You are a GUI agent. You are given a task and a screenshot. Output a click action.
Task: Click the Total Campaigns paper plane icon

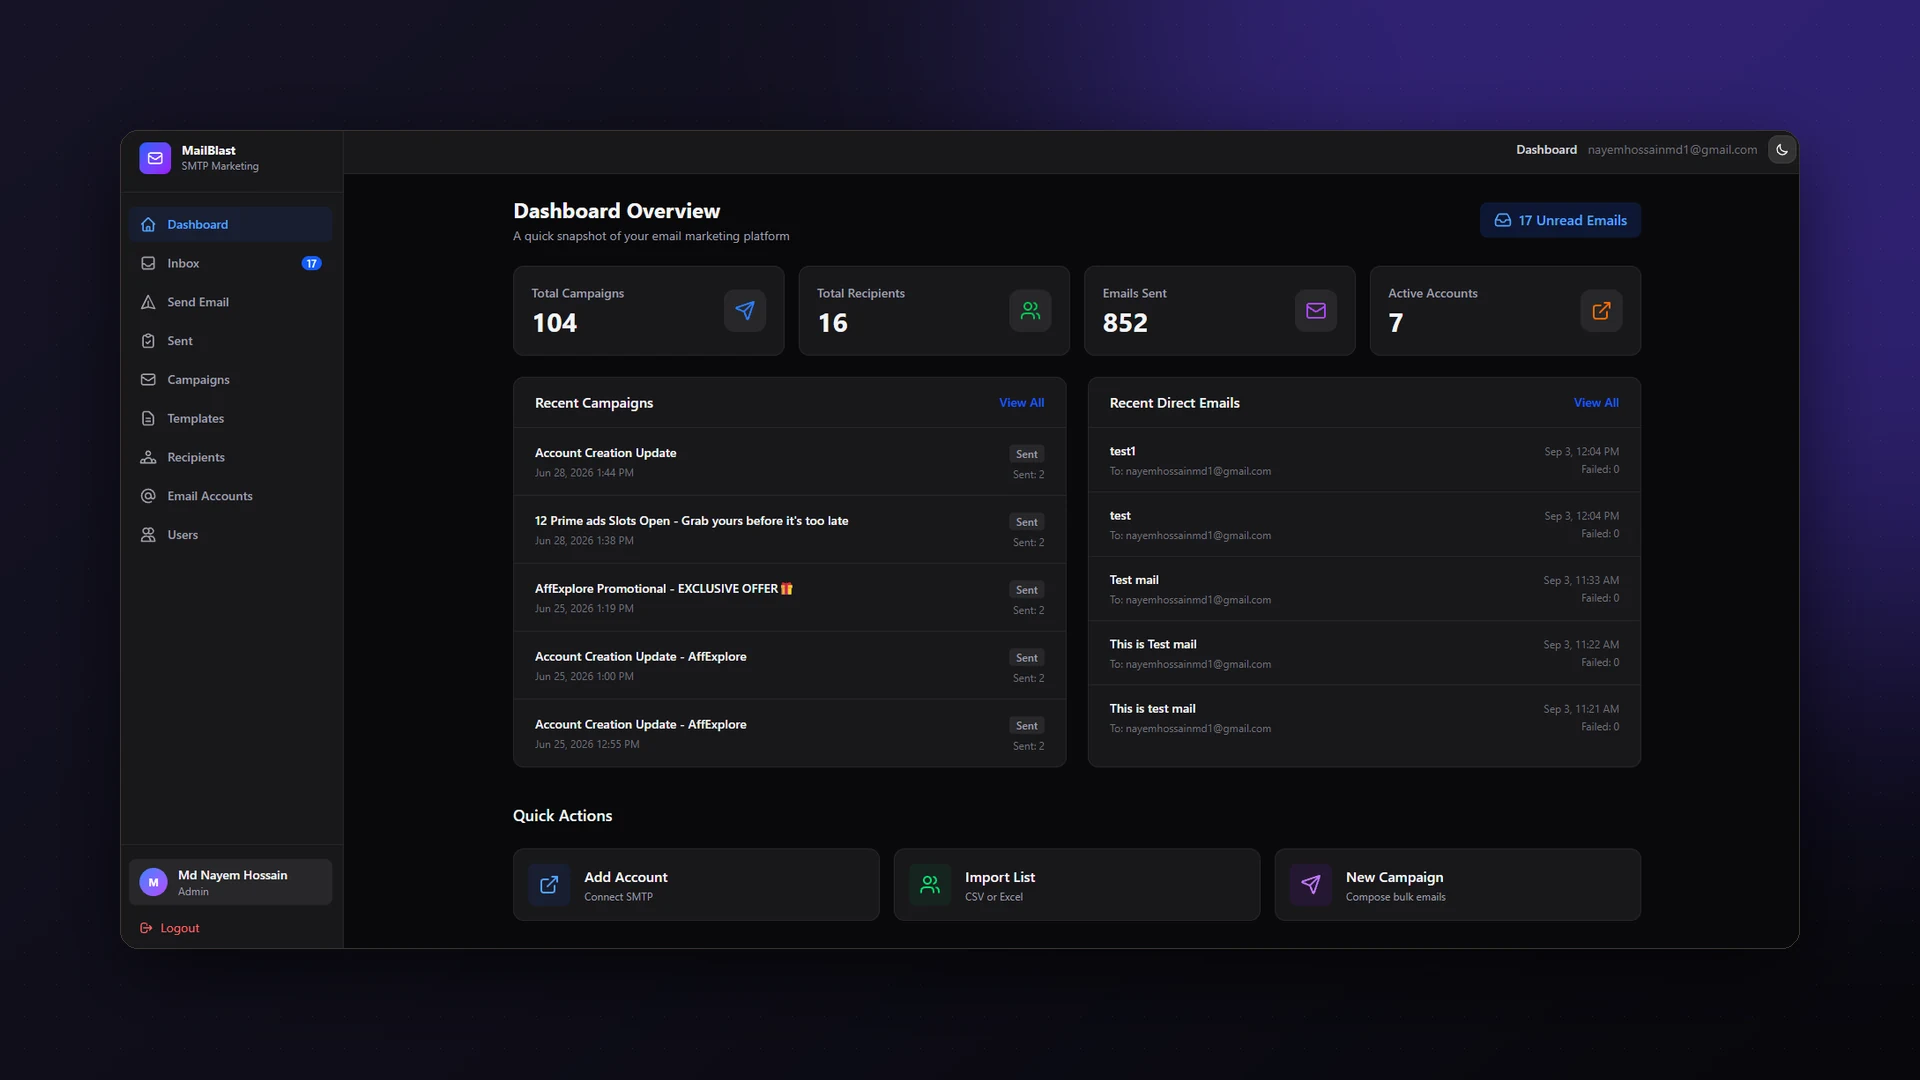click(x=745, y=311)
